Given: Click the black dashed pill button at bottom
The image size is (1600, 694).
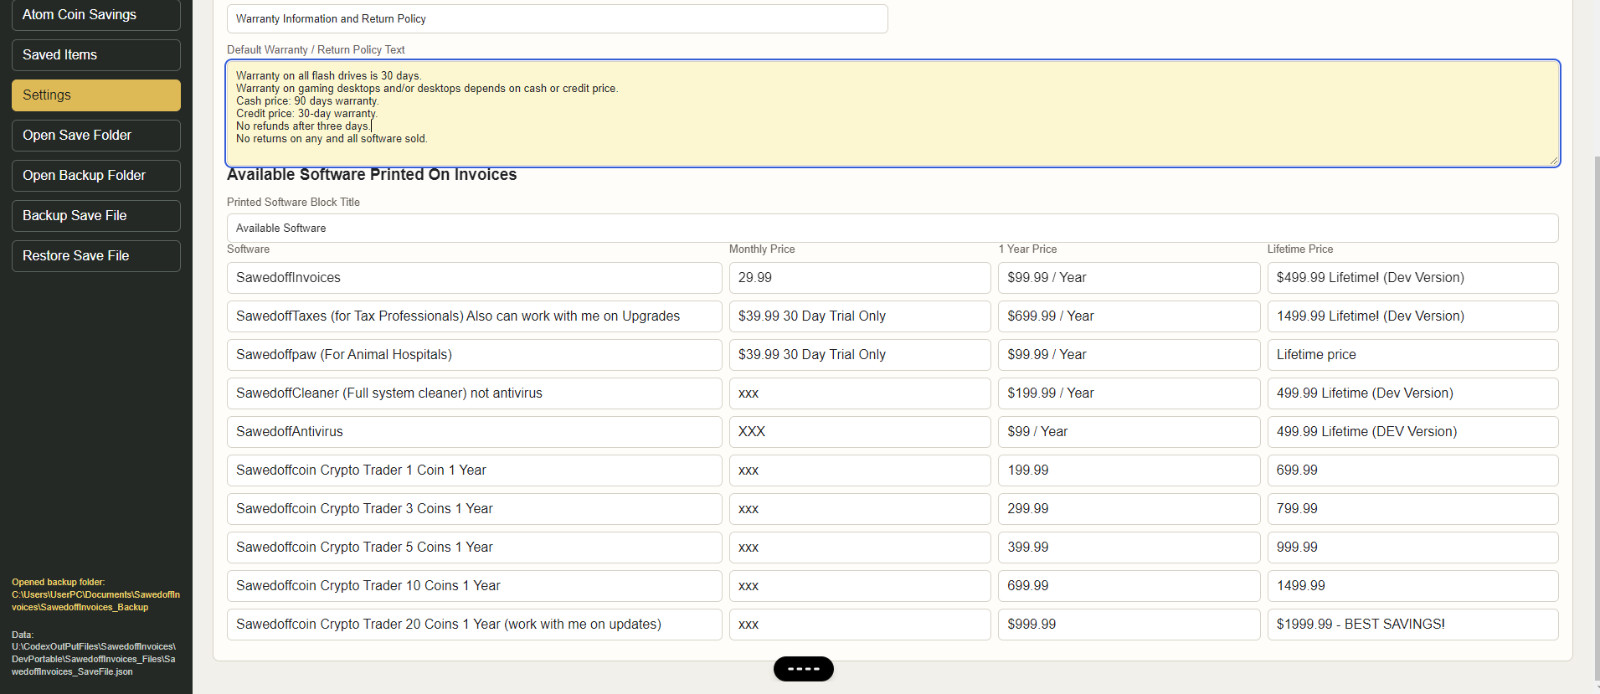Looking at the screenshot, I should pyautogui.click(x=803, y=669).
